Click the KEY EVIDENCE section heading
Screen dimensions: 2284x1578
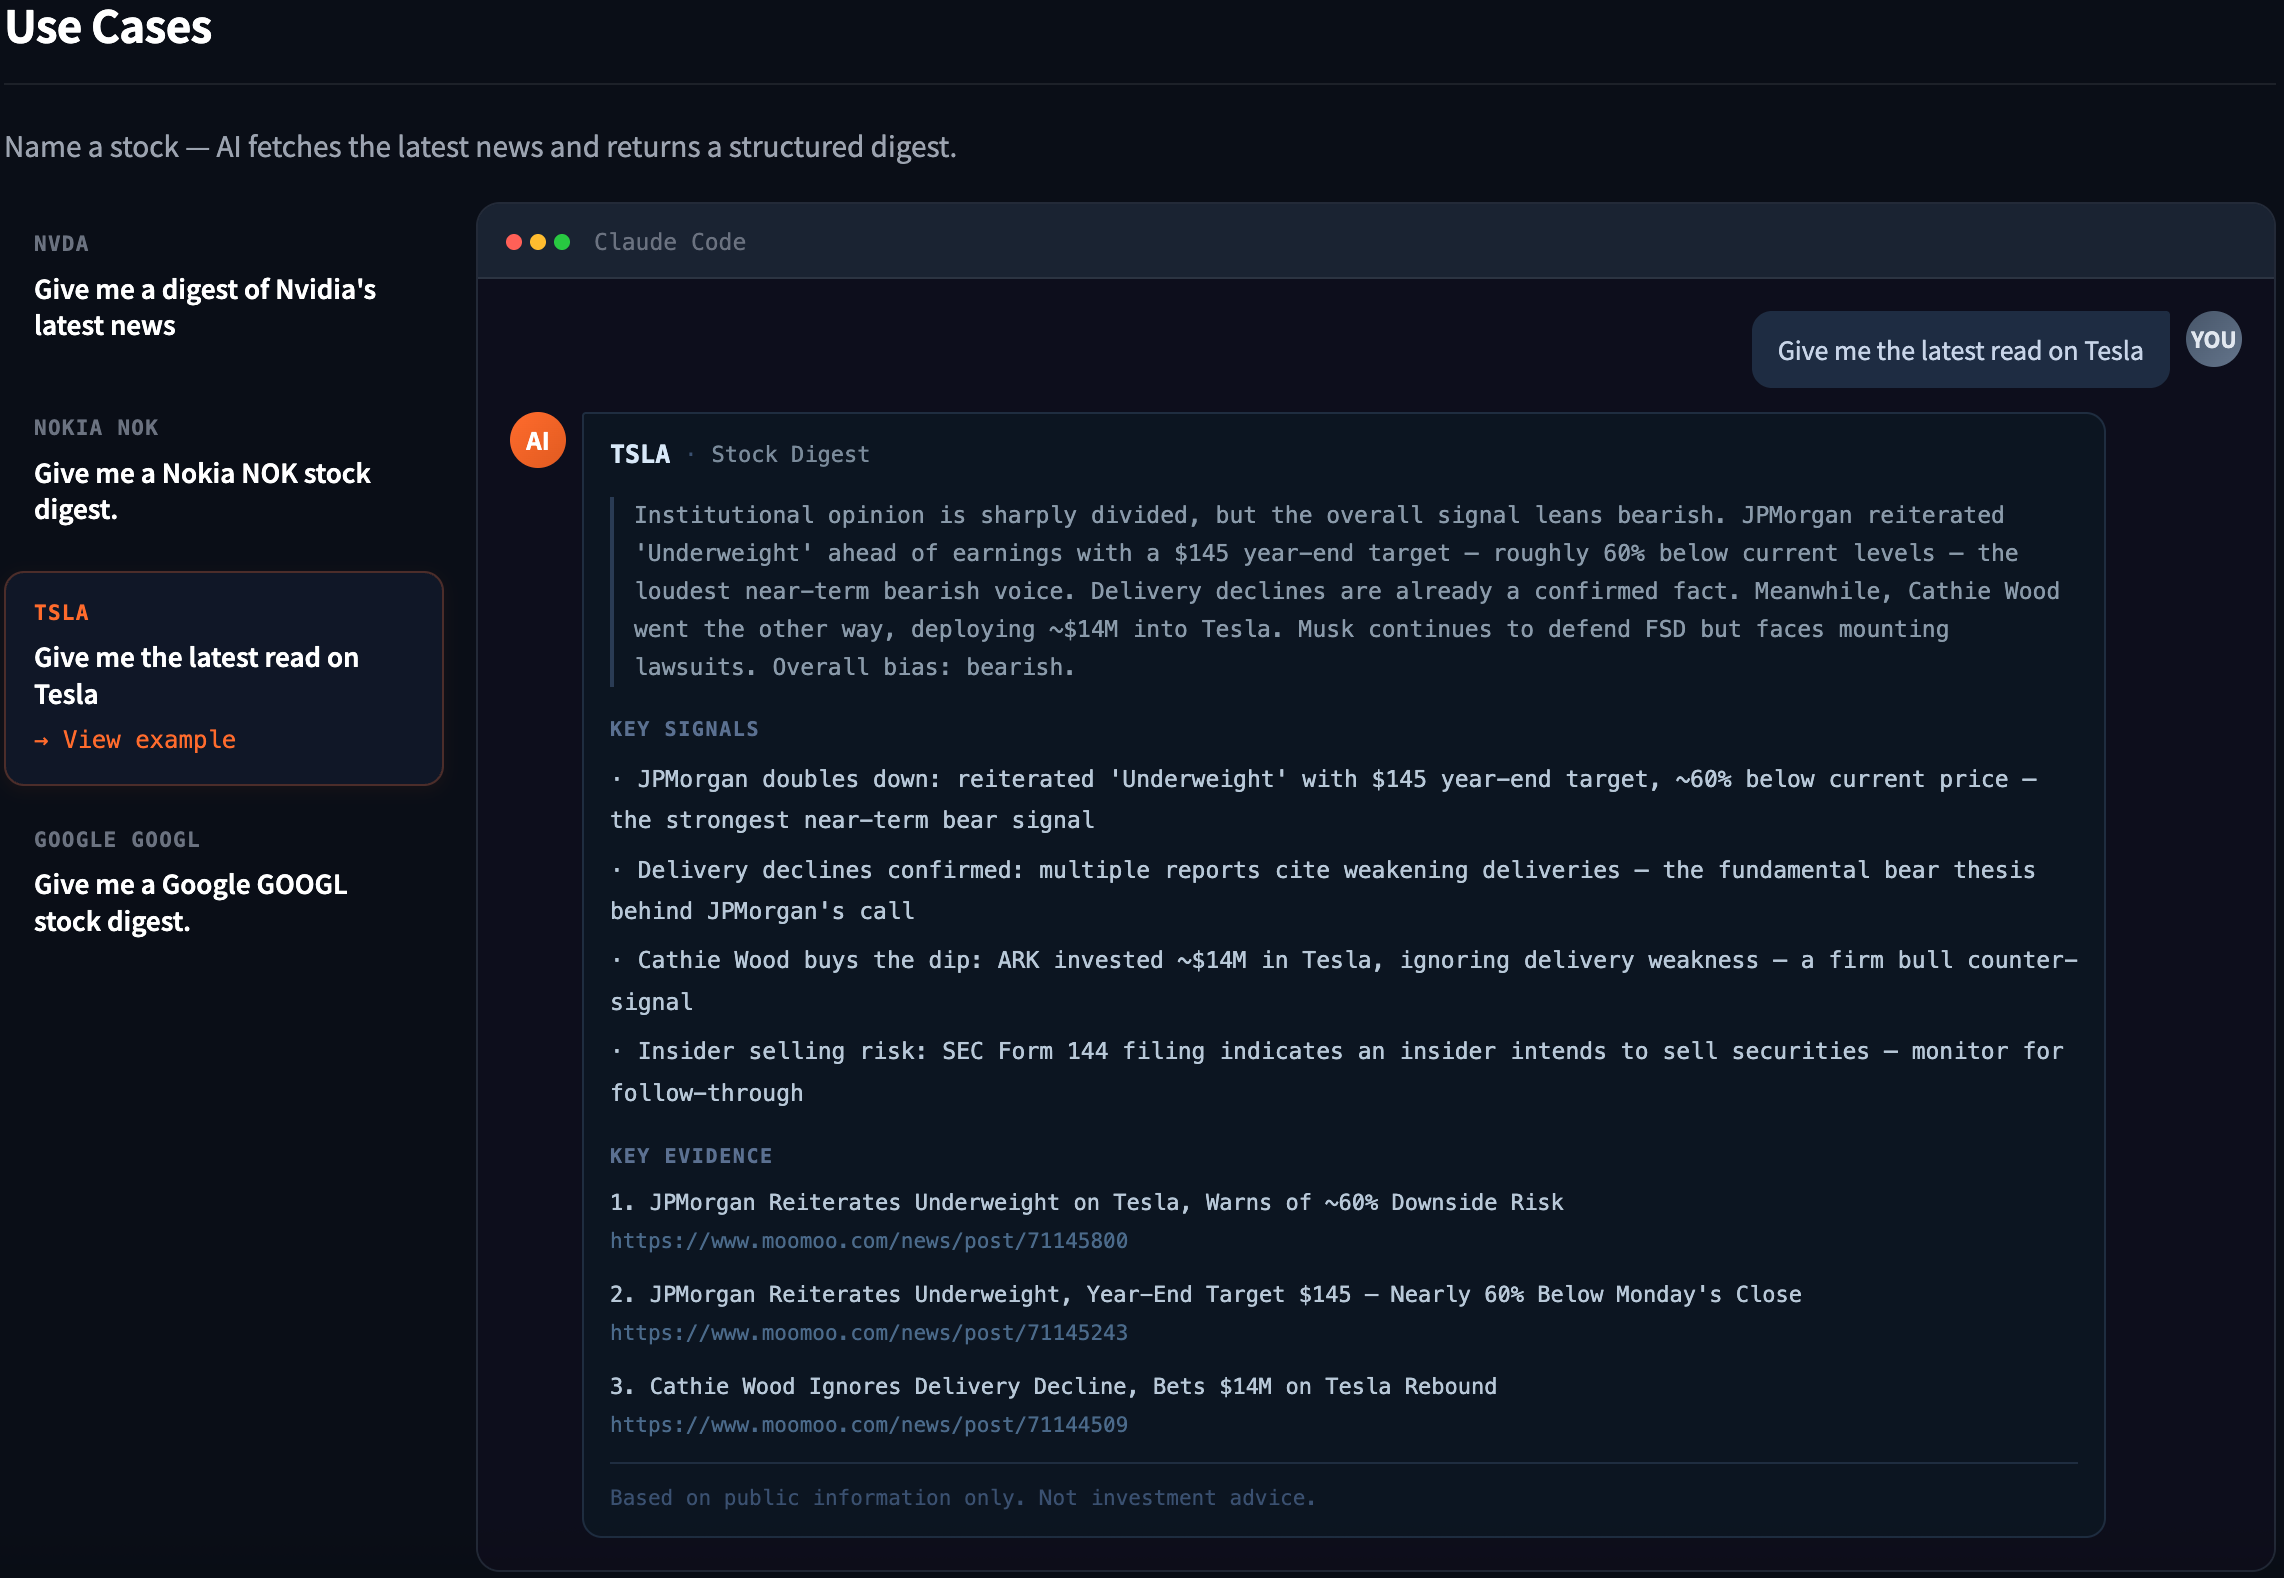(691, 1156)
